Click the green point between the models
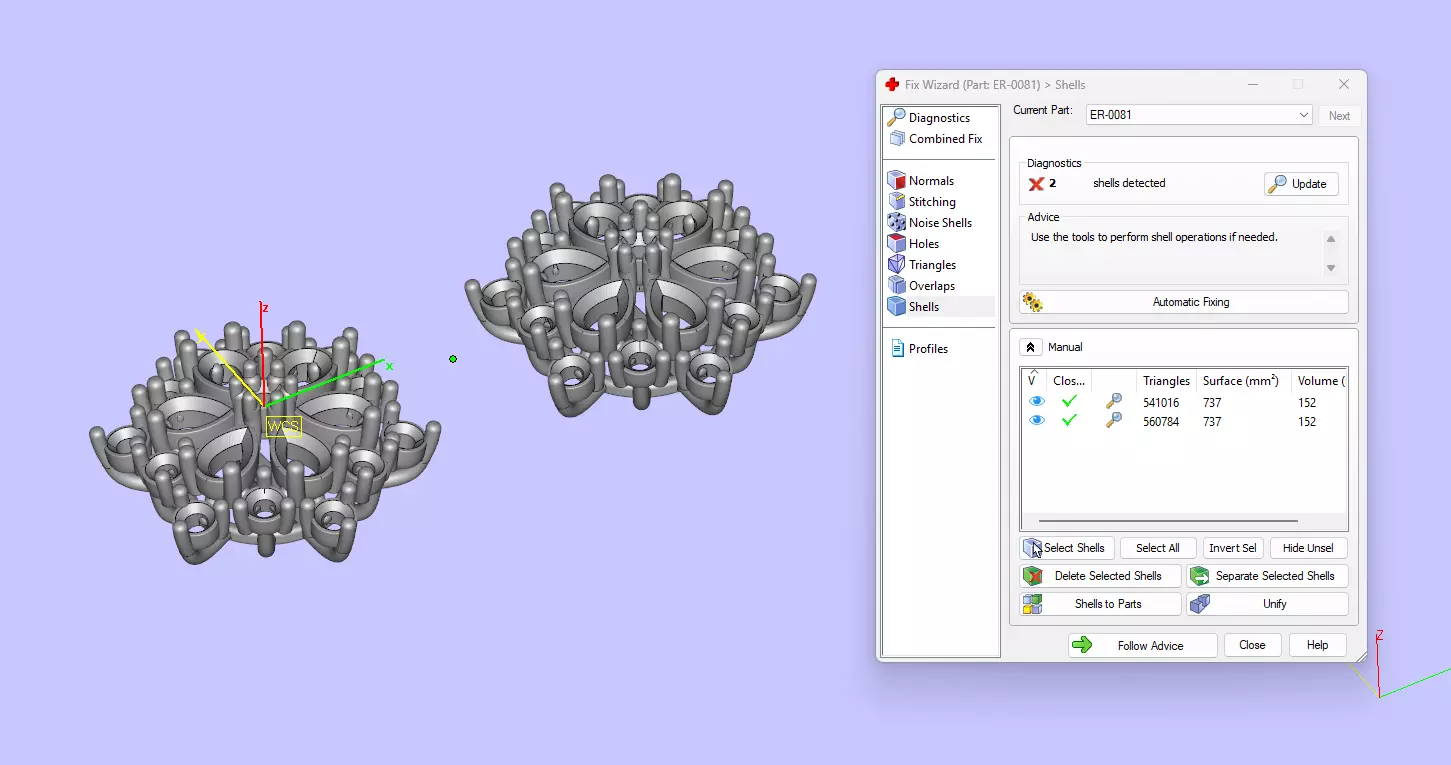 (453, 358)
